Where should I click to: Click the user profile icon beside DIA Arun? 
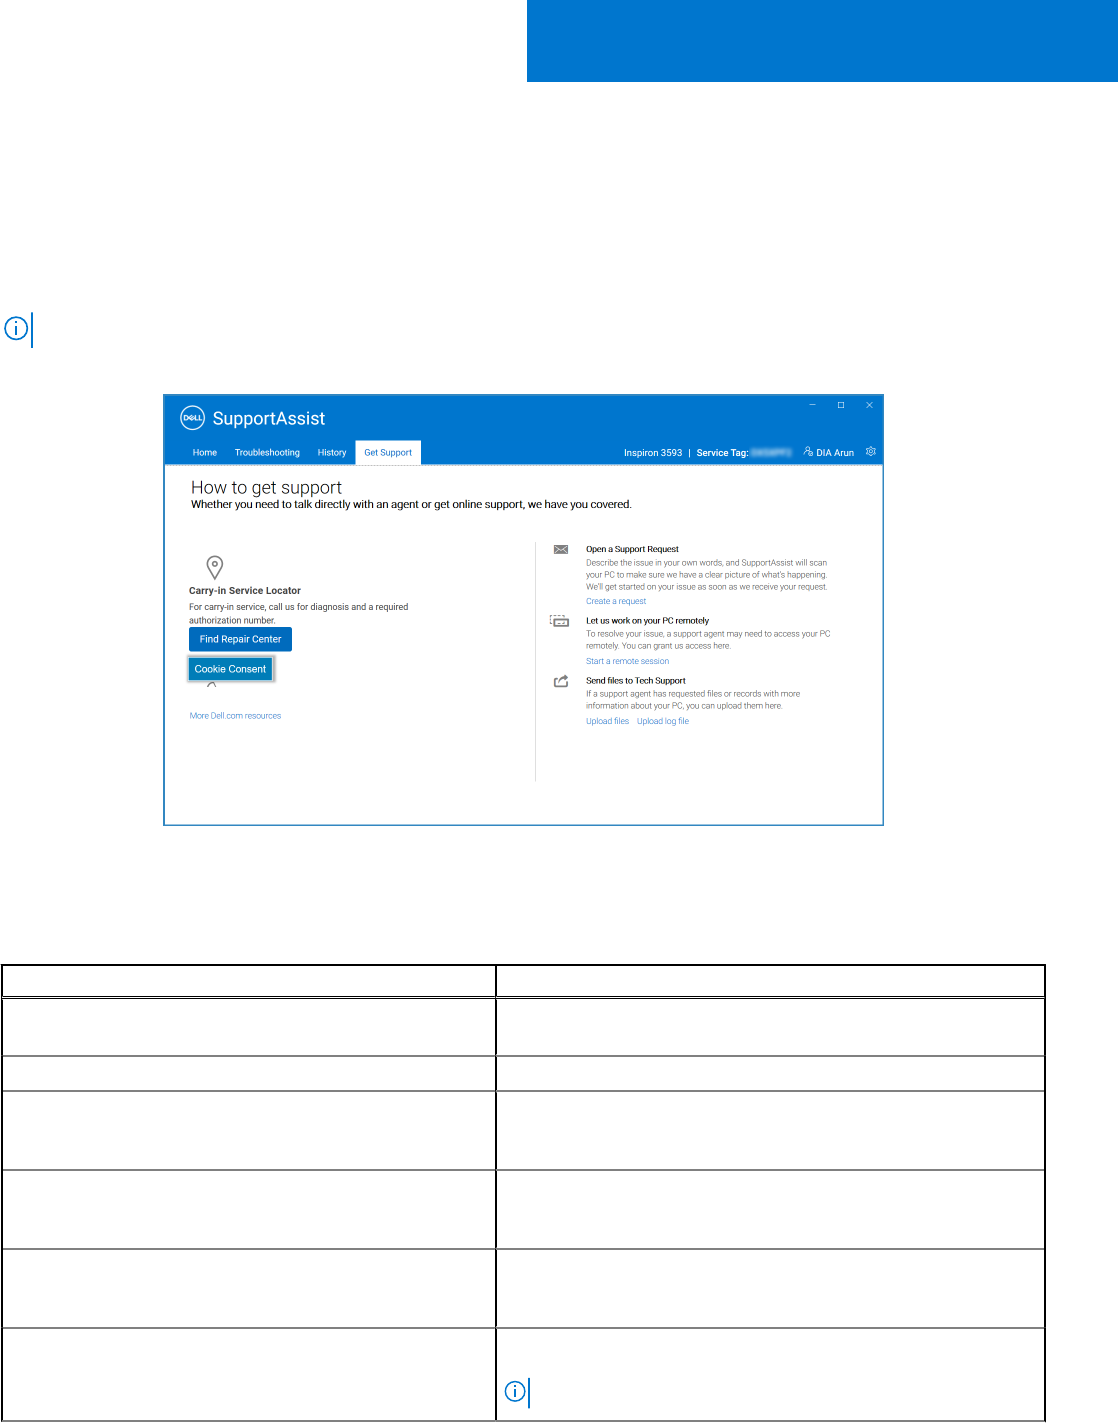click(x=808, y=452)
